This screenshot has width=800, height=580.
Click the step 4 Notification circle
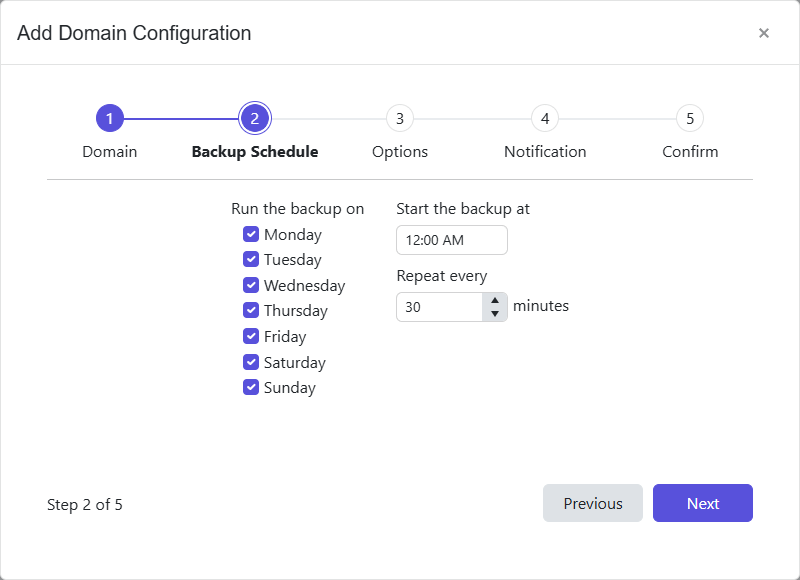point(544,117)
